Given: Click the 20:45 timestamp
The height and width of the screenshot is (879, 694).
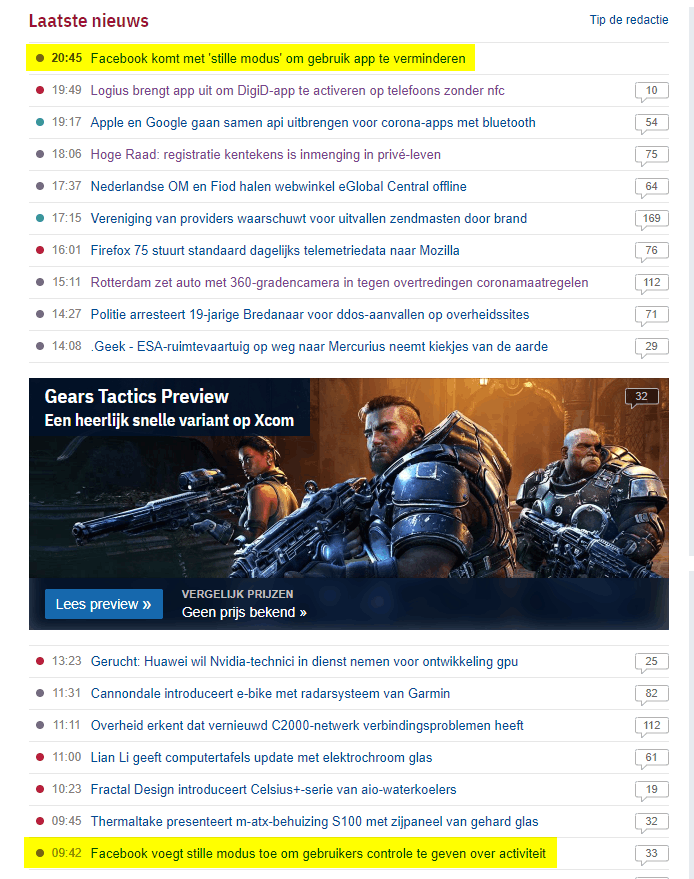Looking at the screenshot, I should coord(67,58).
